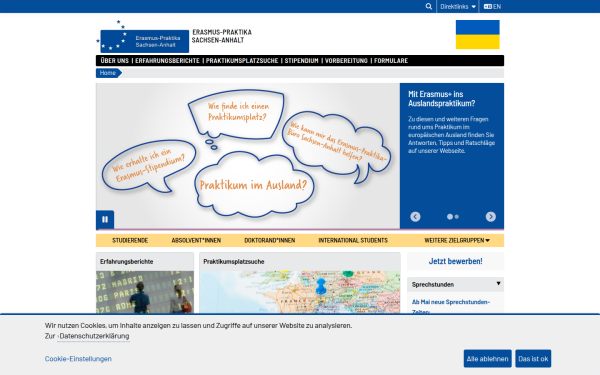600x375 pixels.
Task: Click the speech bubble slide image
Action: pyautogui.click(x=248, y=156)
